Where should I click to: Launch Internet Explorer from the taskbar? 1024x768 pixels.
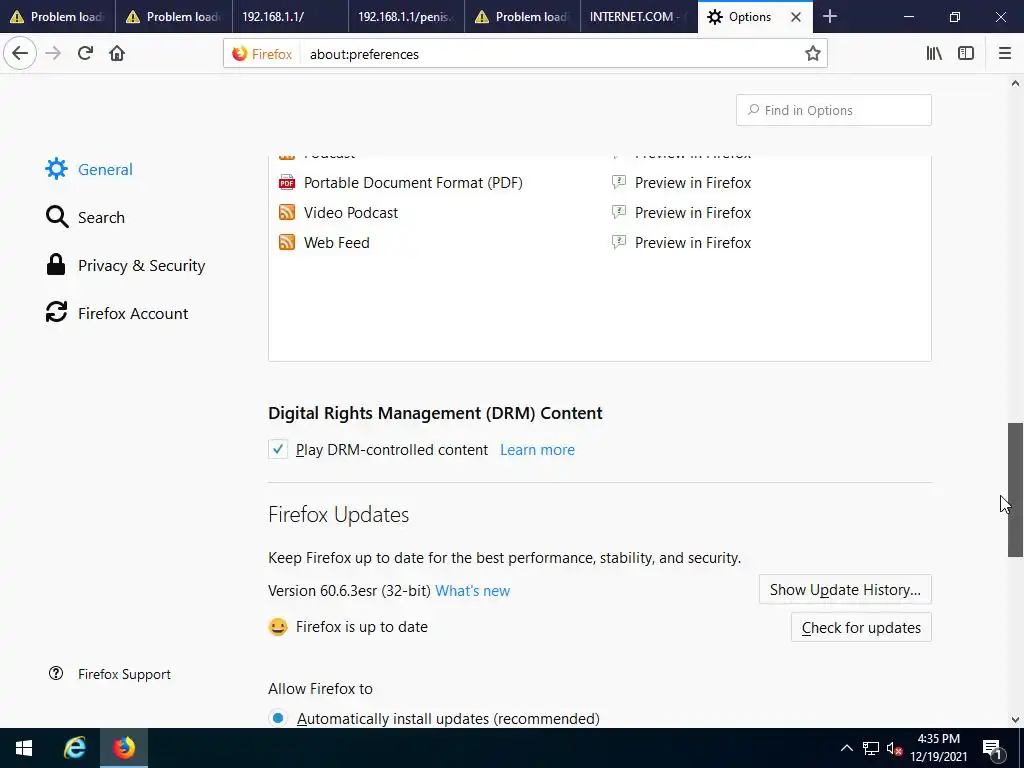pyautogui.click(x=74, y=748)
